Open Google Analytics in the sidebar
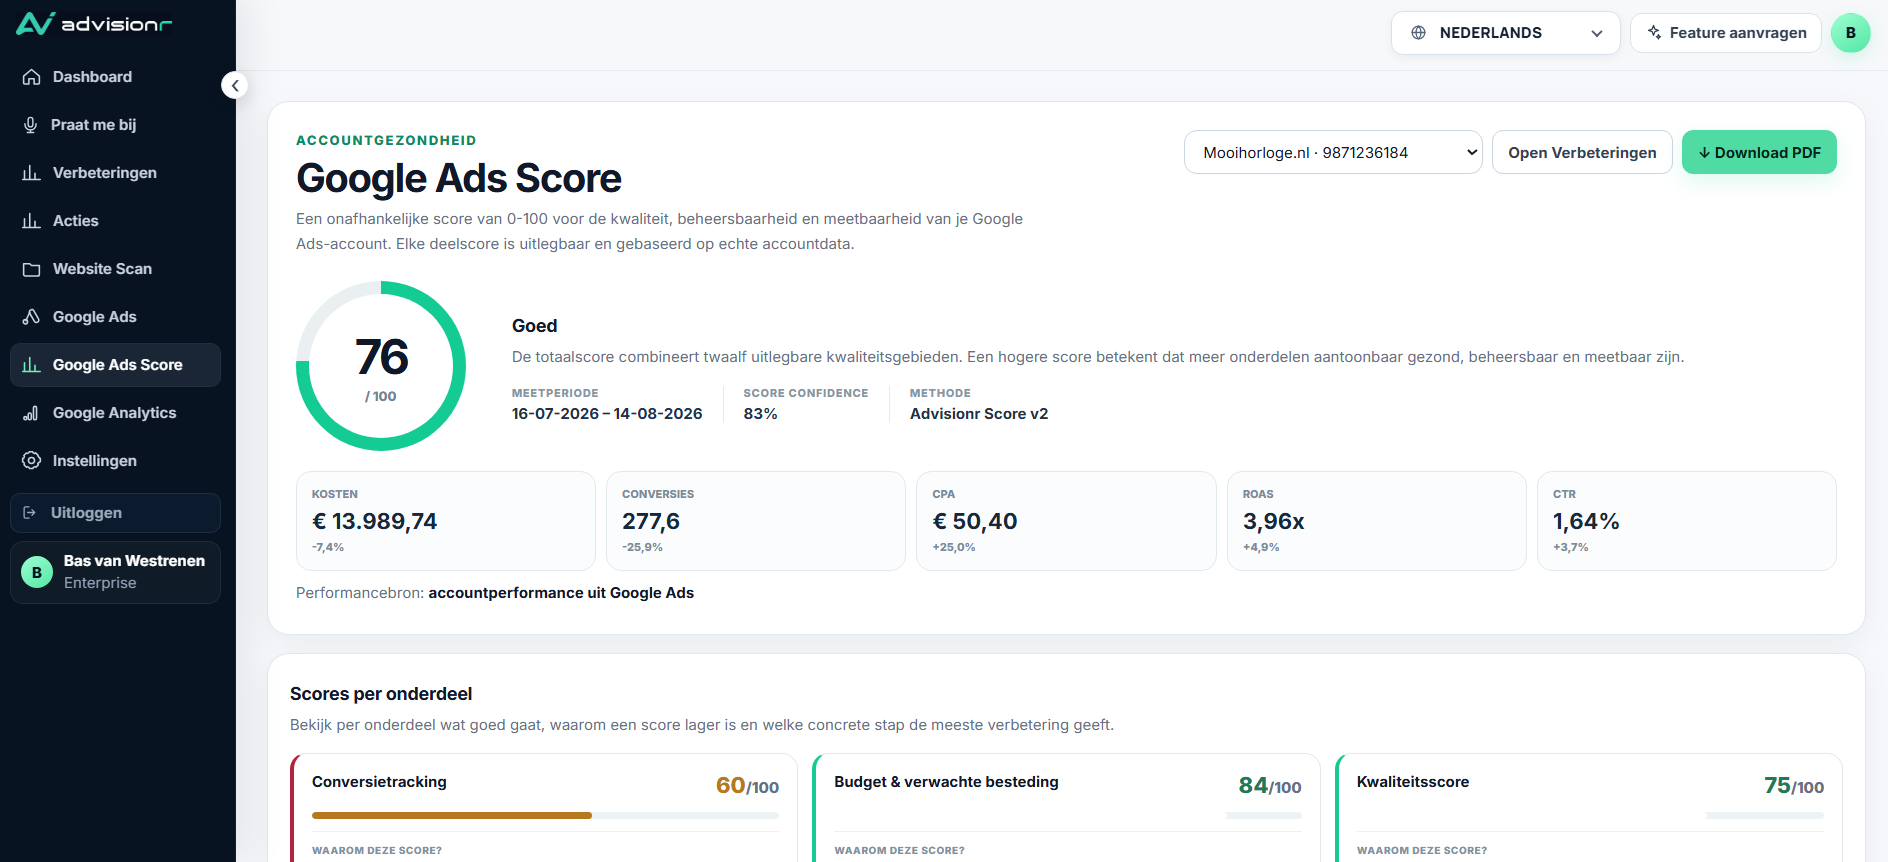Screen dimensions: 1888x862 coord(115,413)
